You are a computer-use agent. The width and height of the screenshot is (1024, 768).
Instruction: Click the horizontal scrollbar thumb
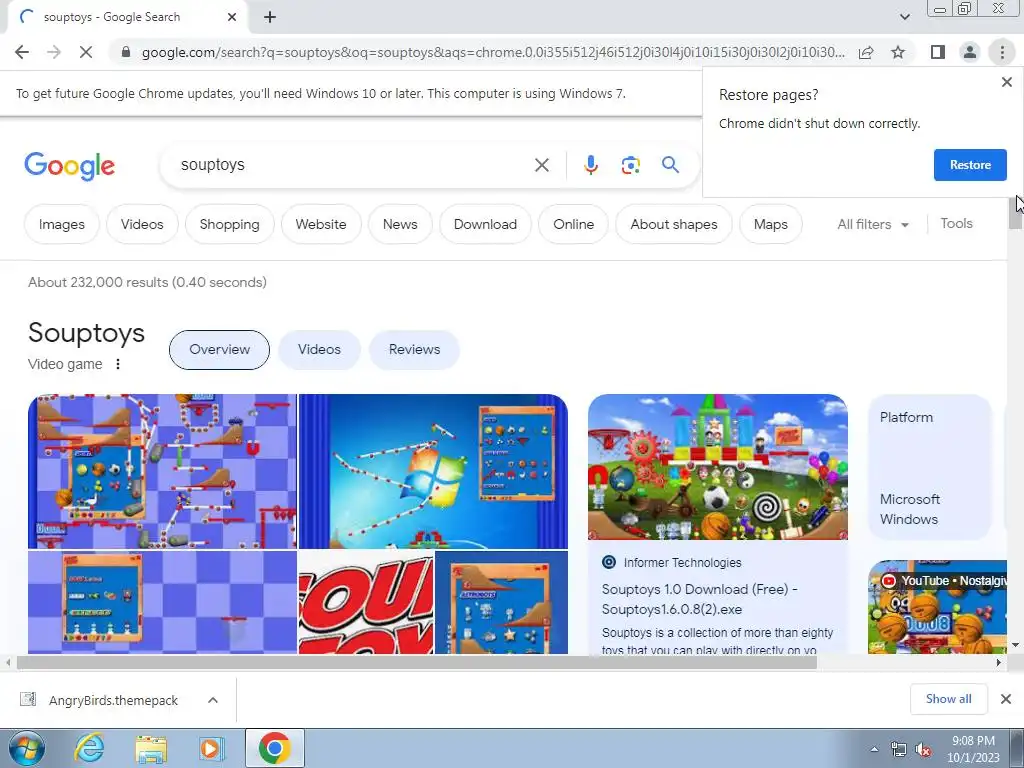[x=417, y=663]
